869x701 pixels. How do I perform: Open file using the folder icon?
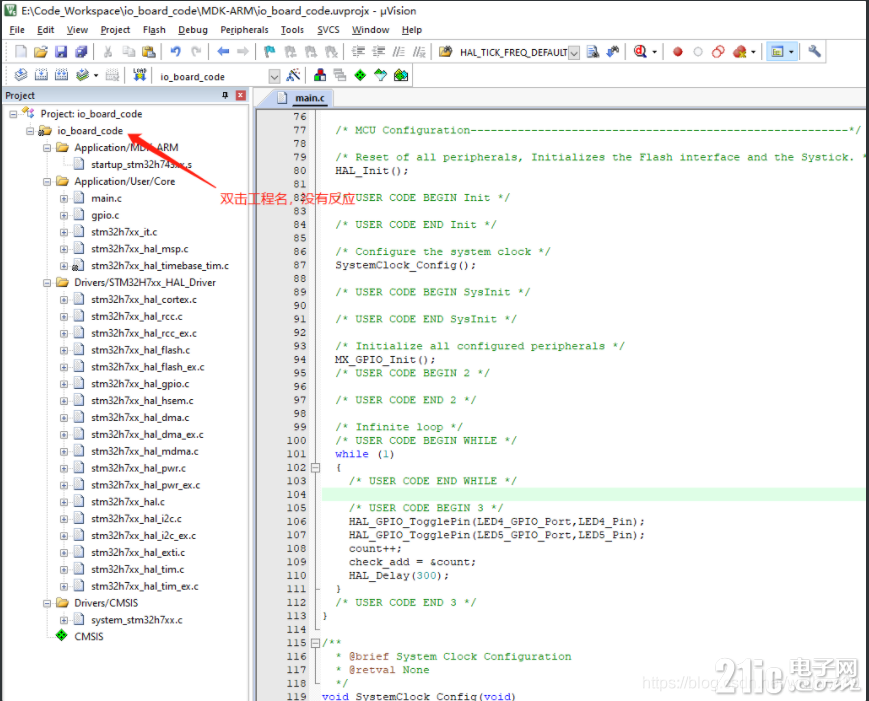coord(40,52)
